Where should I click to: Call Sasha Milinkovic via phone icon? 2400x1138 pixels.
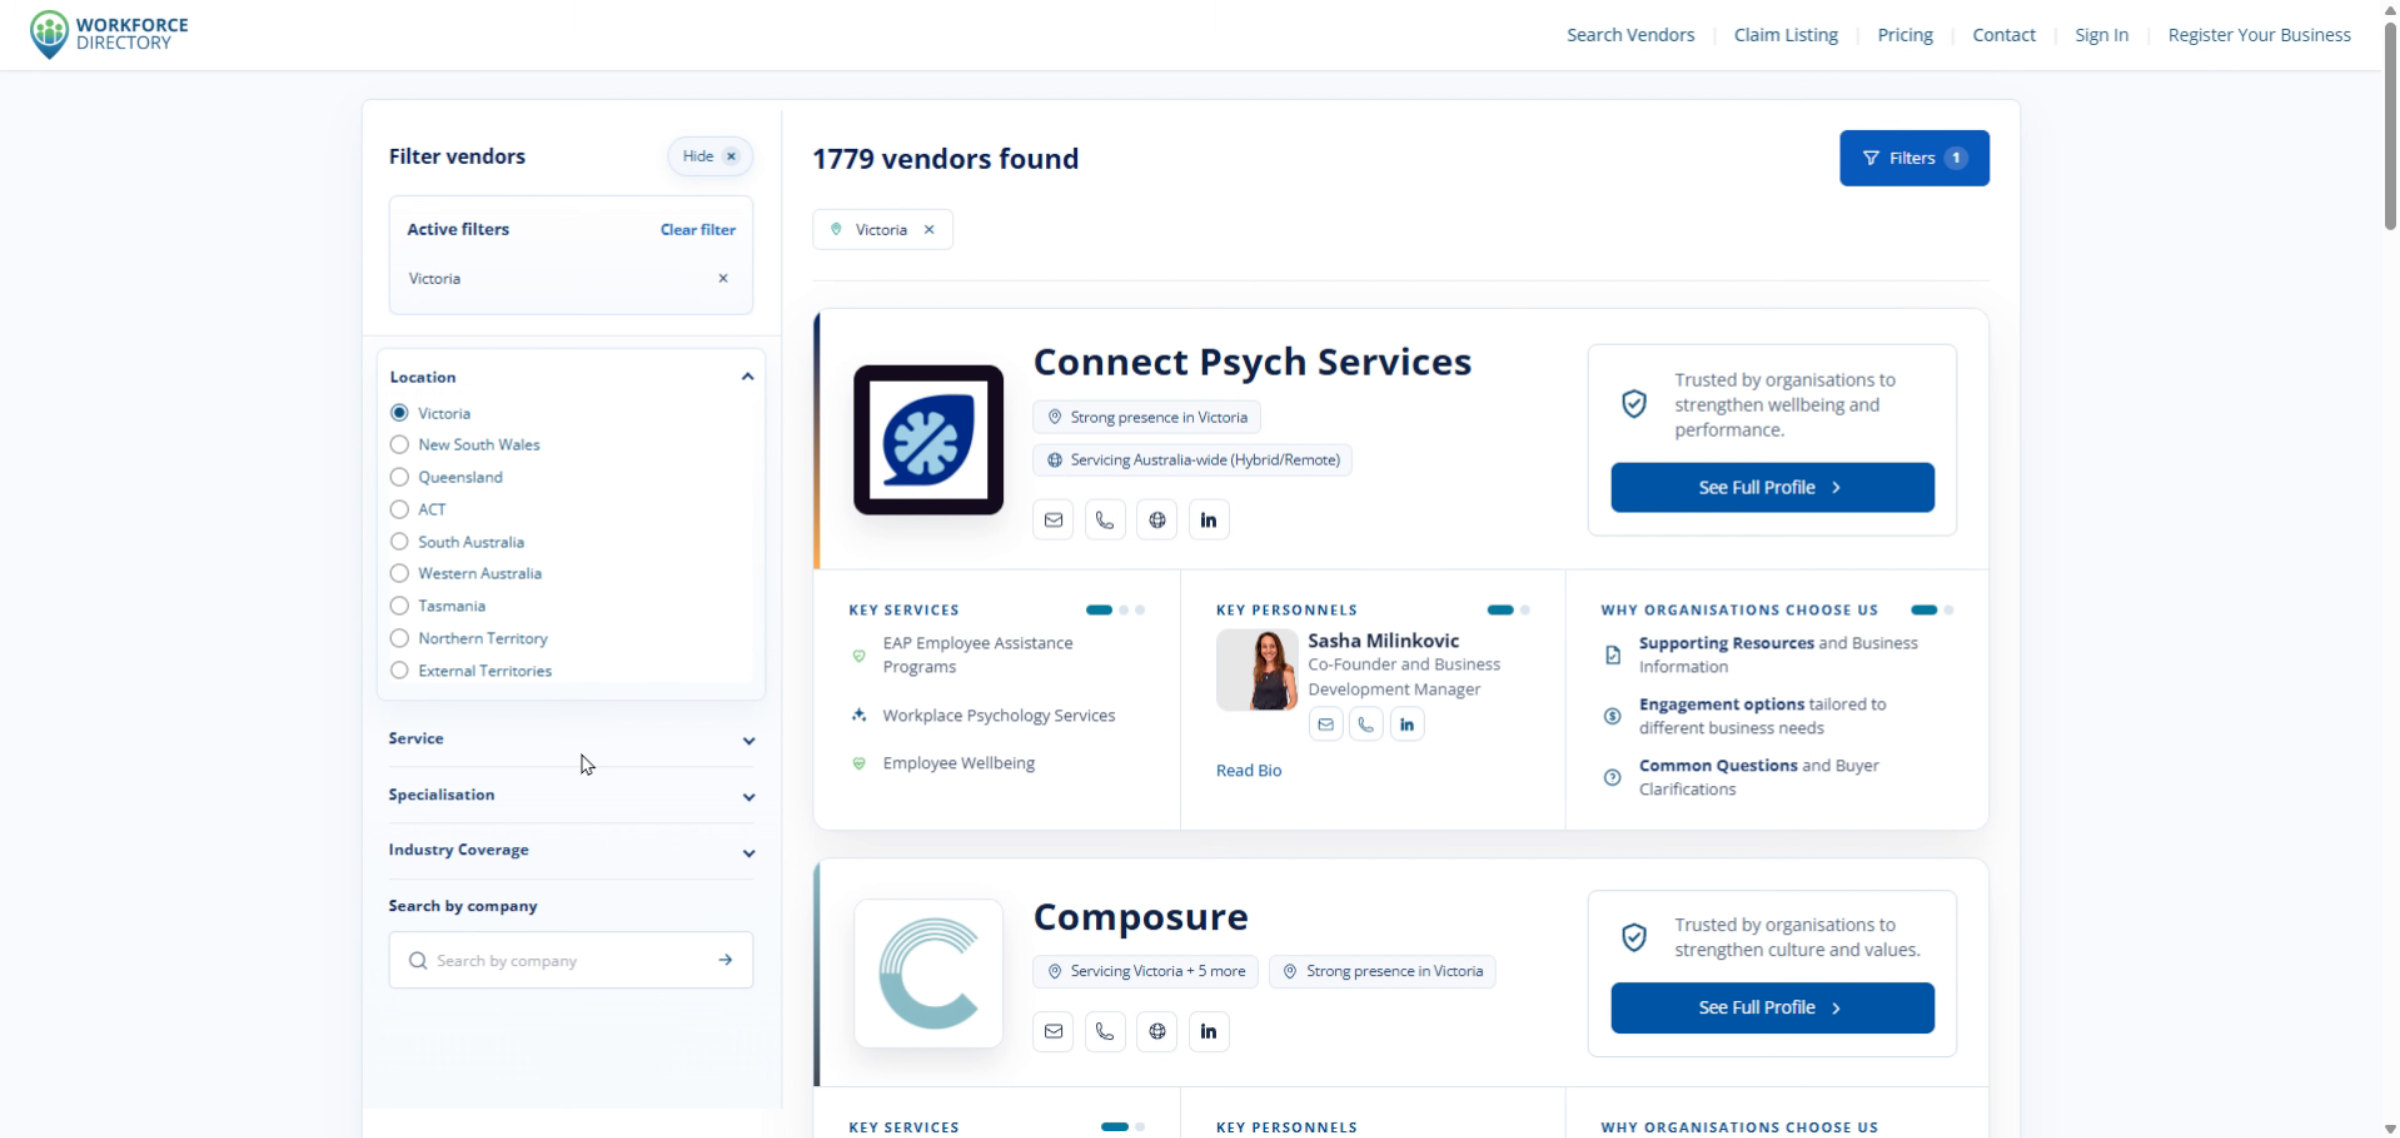pyautogui.click(x=1366, y=724)
